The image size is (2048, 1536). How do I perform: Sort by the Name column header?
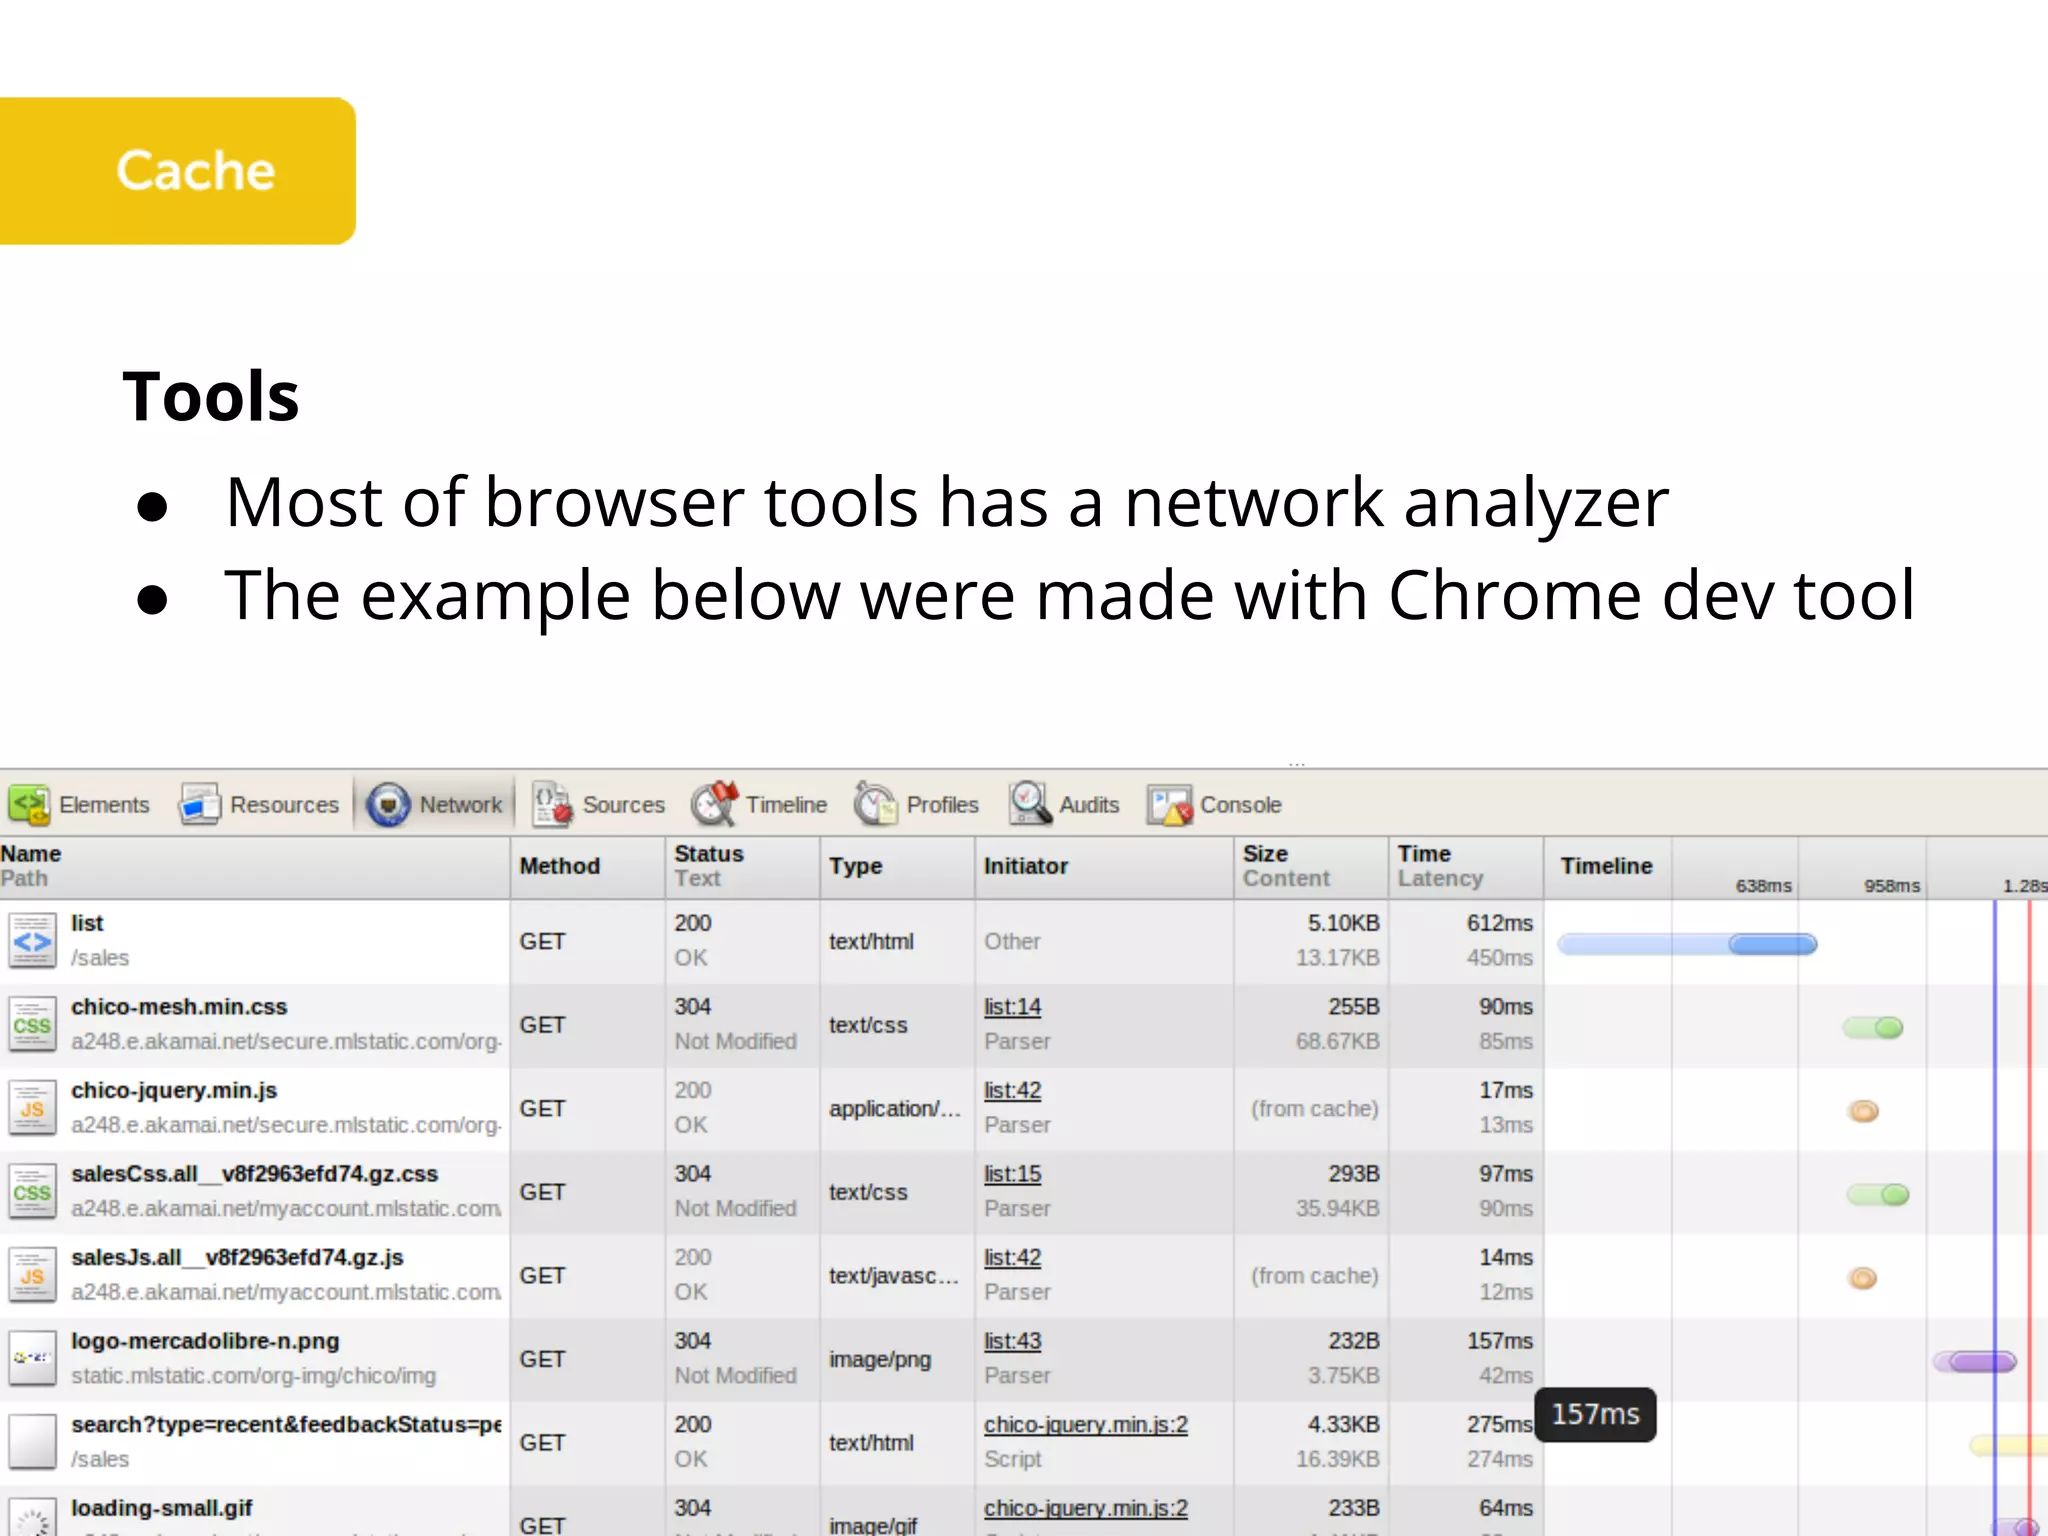[254, 867]
